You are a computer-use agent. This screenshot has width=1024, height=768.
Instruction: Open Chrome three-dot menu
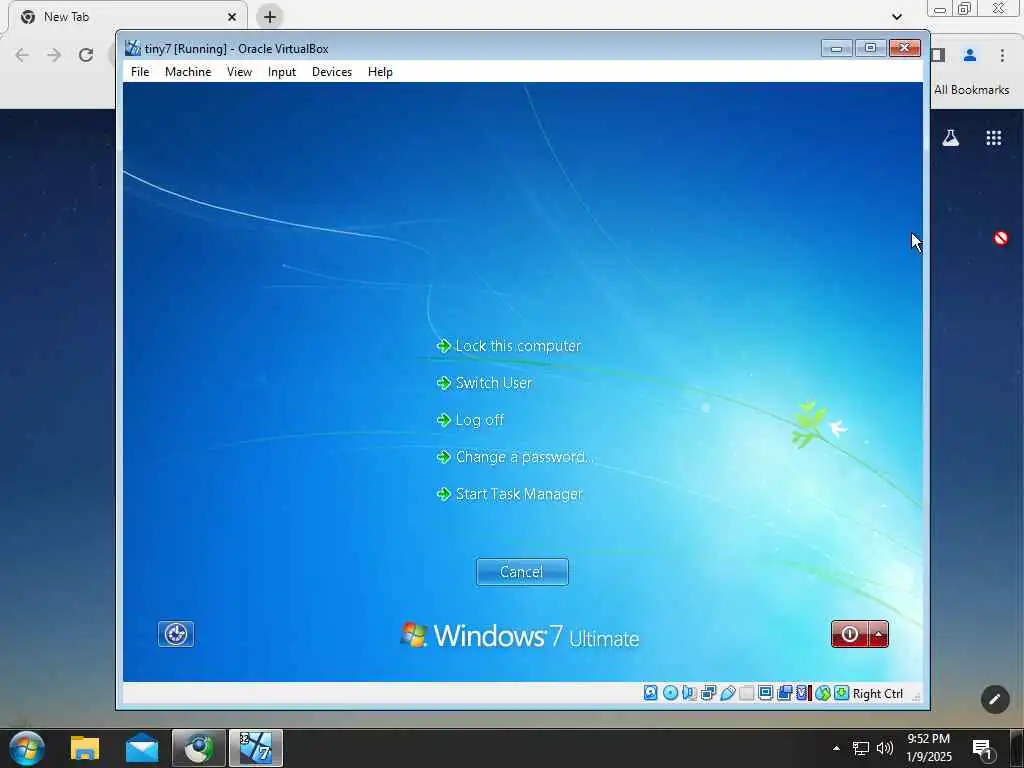pos(1002,56)
